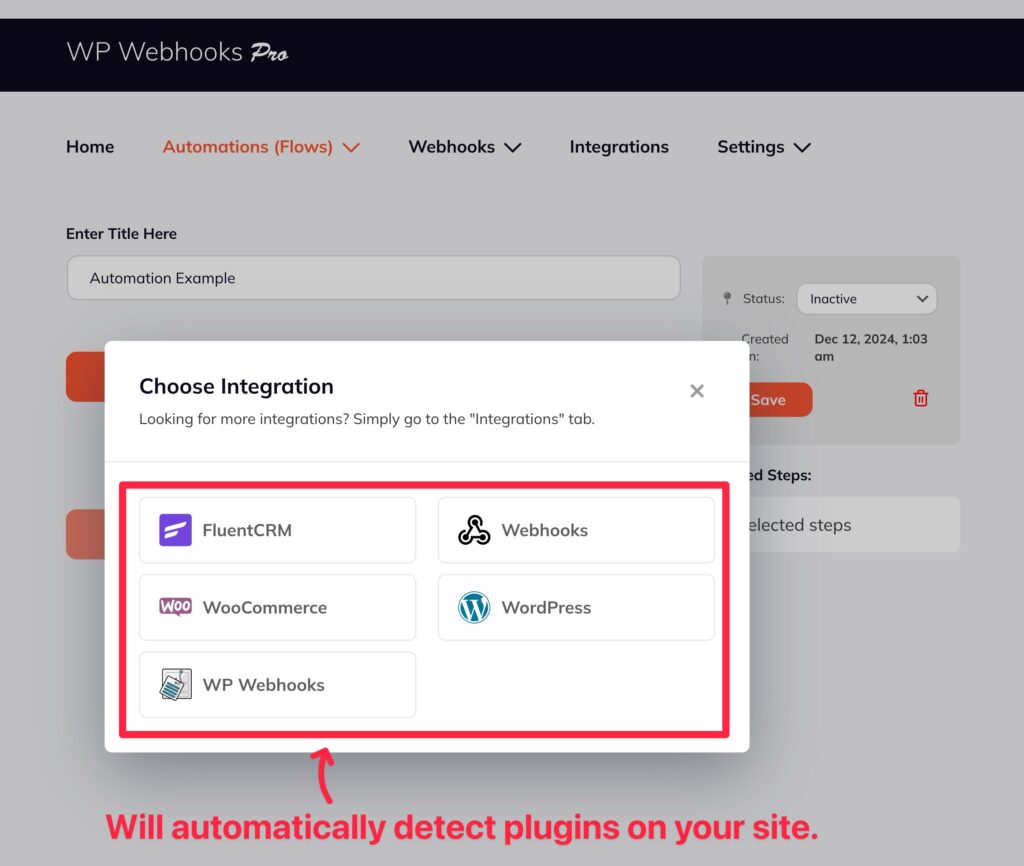This screenshot has width=1024, height=866.
Task: Click the WooCommerce Woo logo icon
Action: (x=176, y=607)
